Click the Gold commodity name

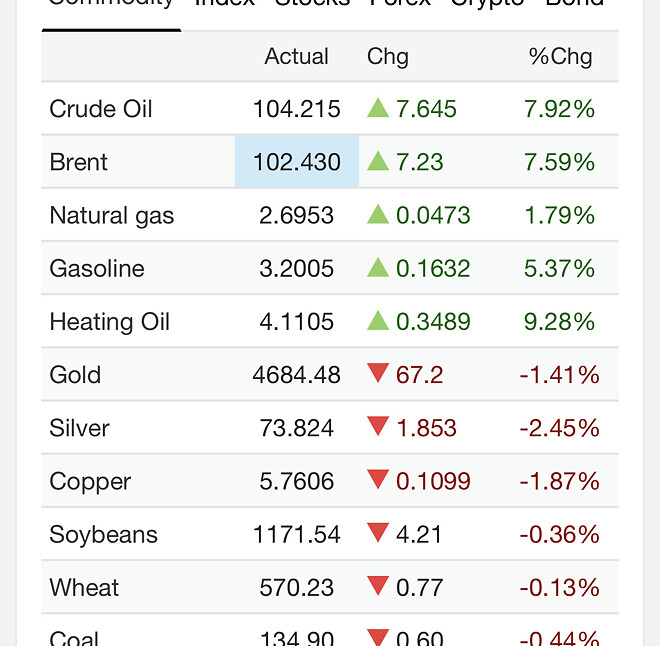75,375
